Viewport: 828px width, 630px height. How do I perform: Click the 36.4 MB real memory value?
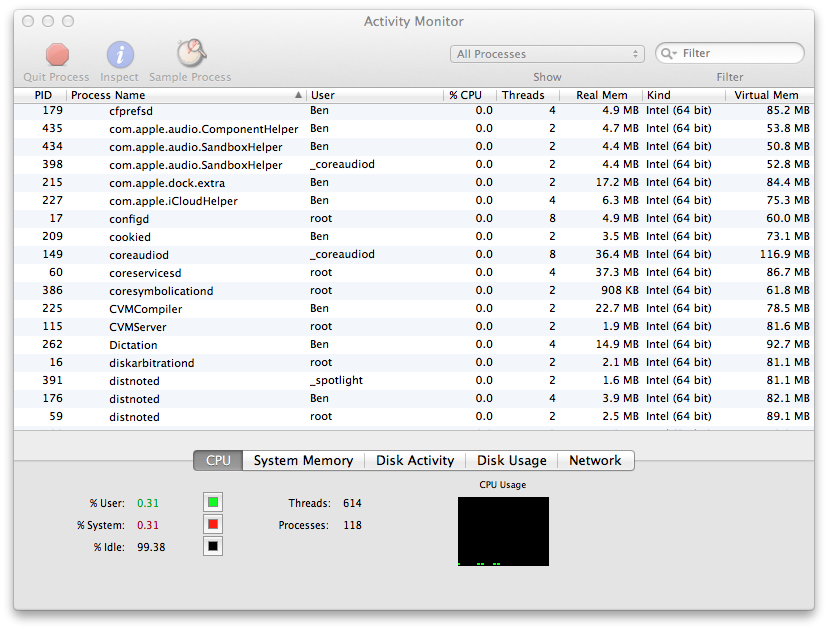pos(617,255)
